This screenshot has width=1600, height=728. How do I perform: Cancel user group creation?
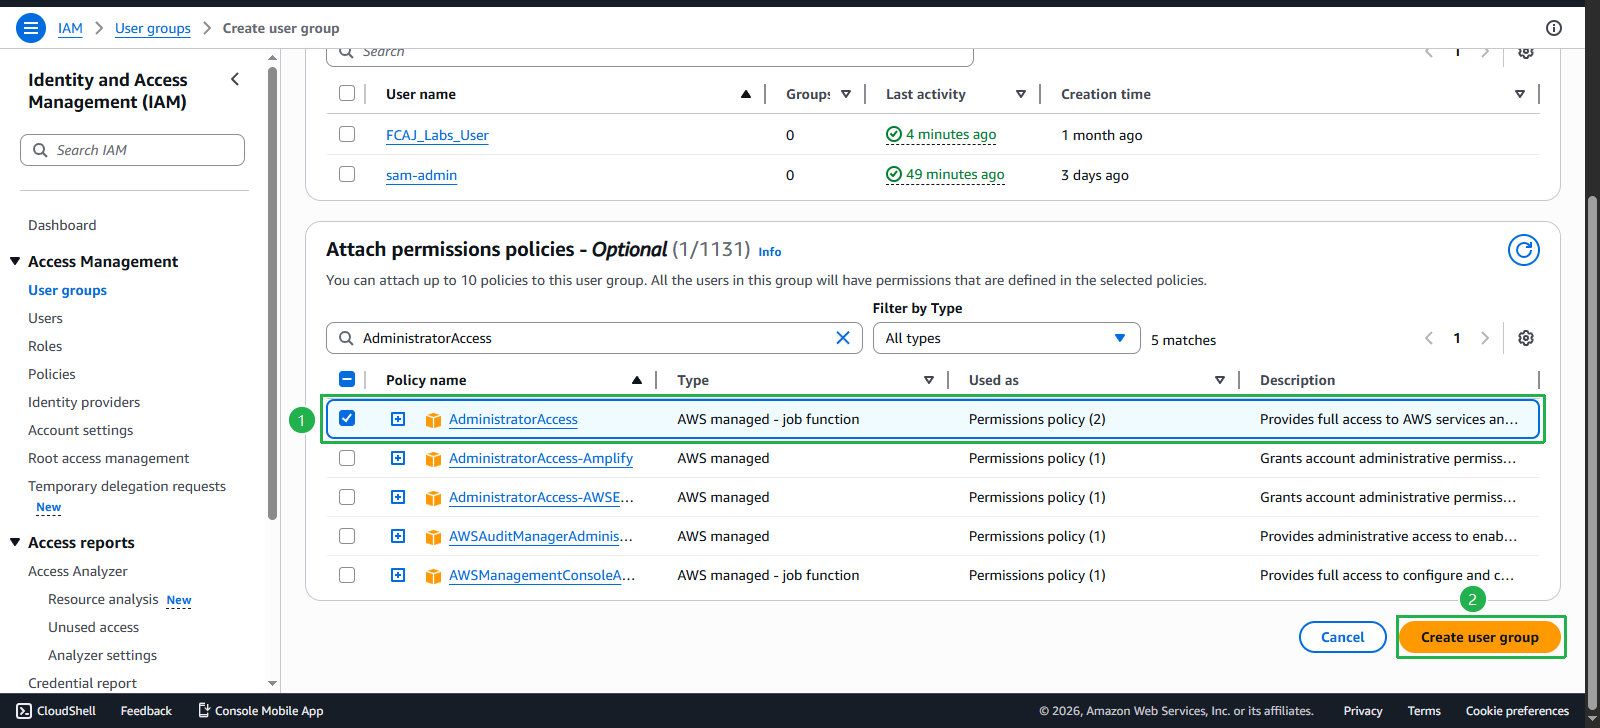[1342, 637]
